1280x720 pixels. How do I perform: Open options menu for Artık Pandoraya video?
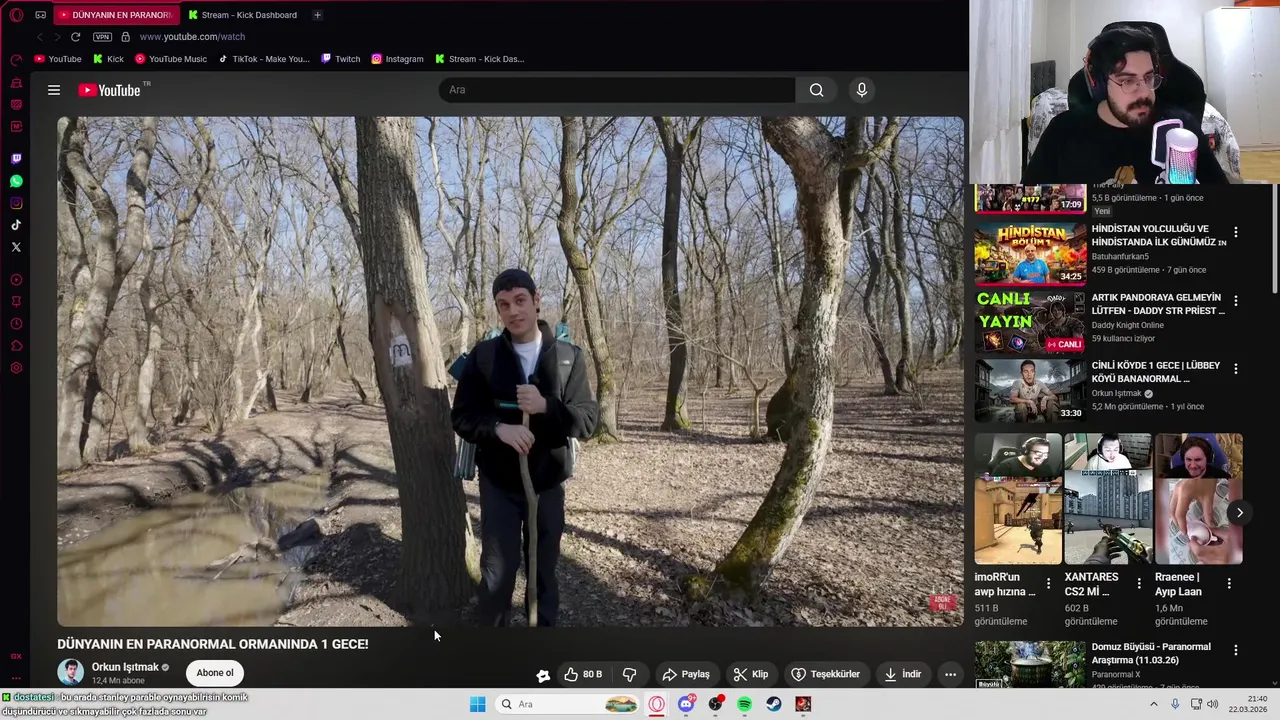pos(1235,300)
